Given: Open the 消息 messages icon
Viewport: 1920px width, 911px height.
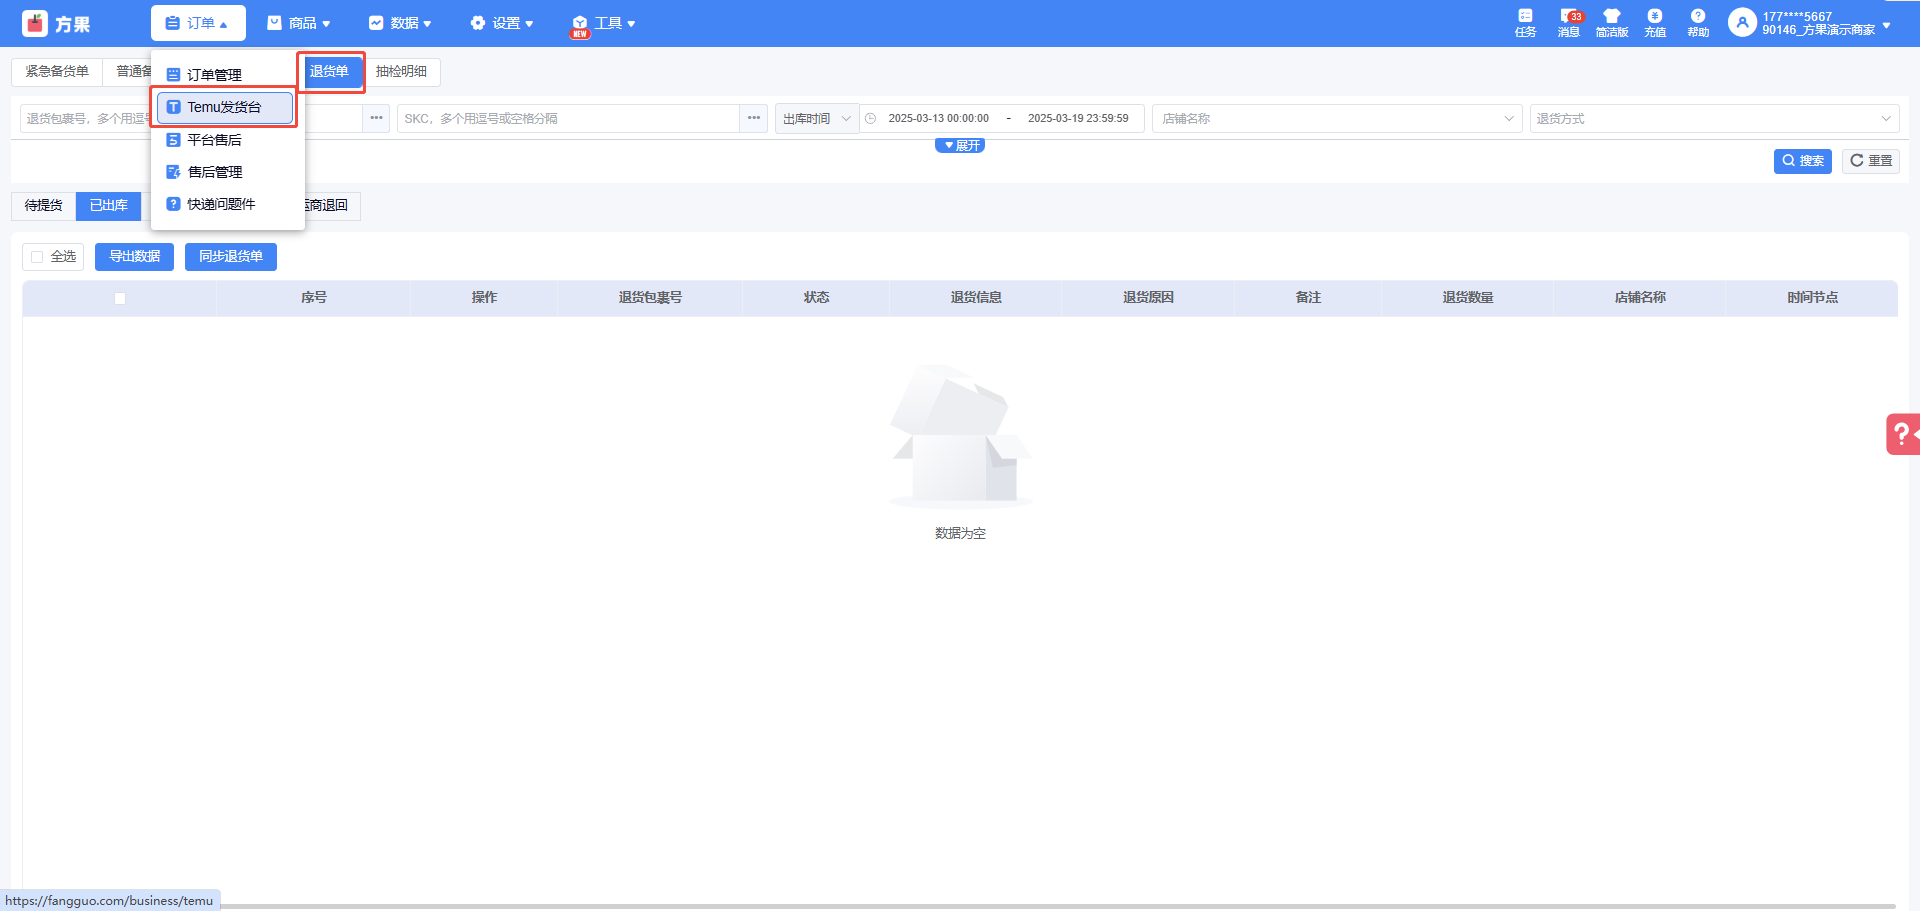Looking at the screenshot, I should [1568, 17].
